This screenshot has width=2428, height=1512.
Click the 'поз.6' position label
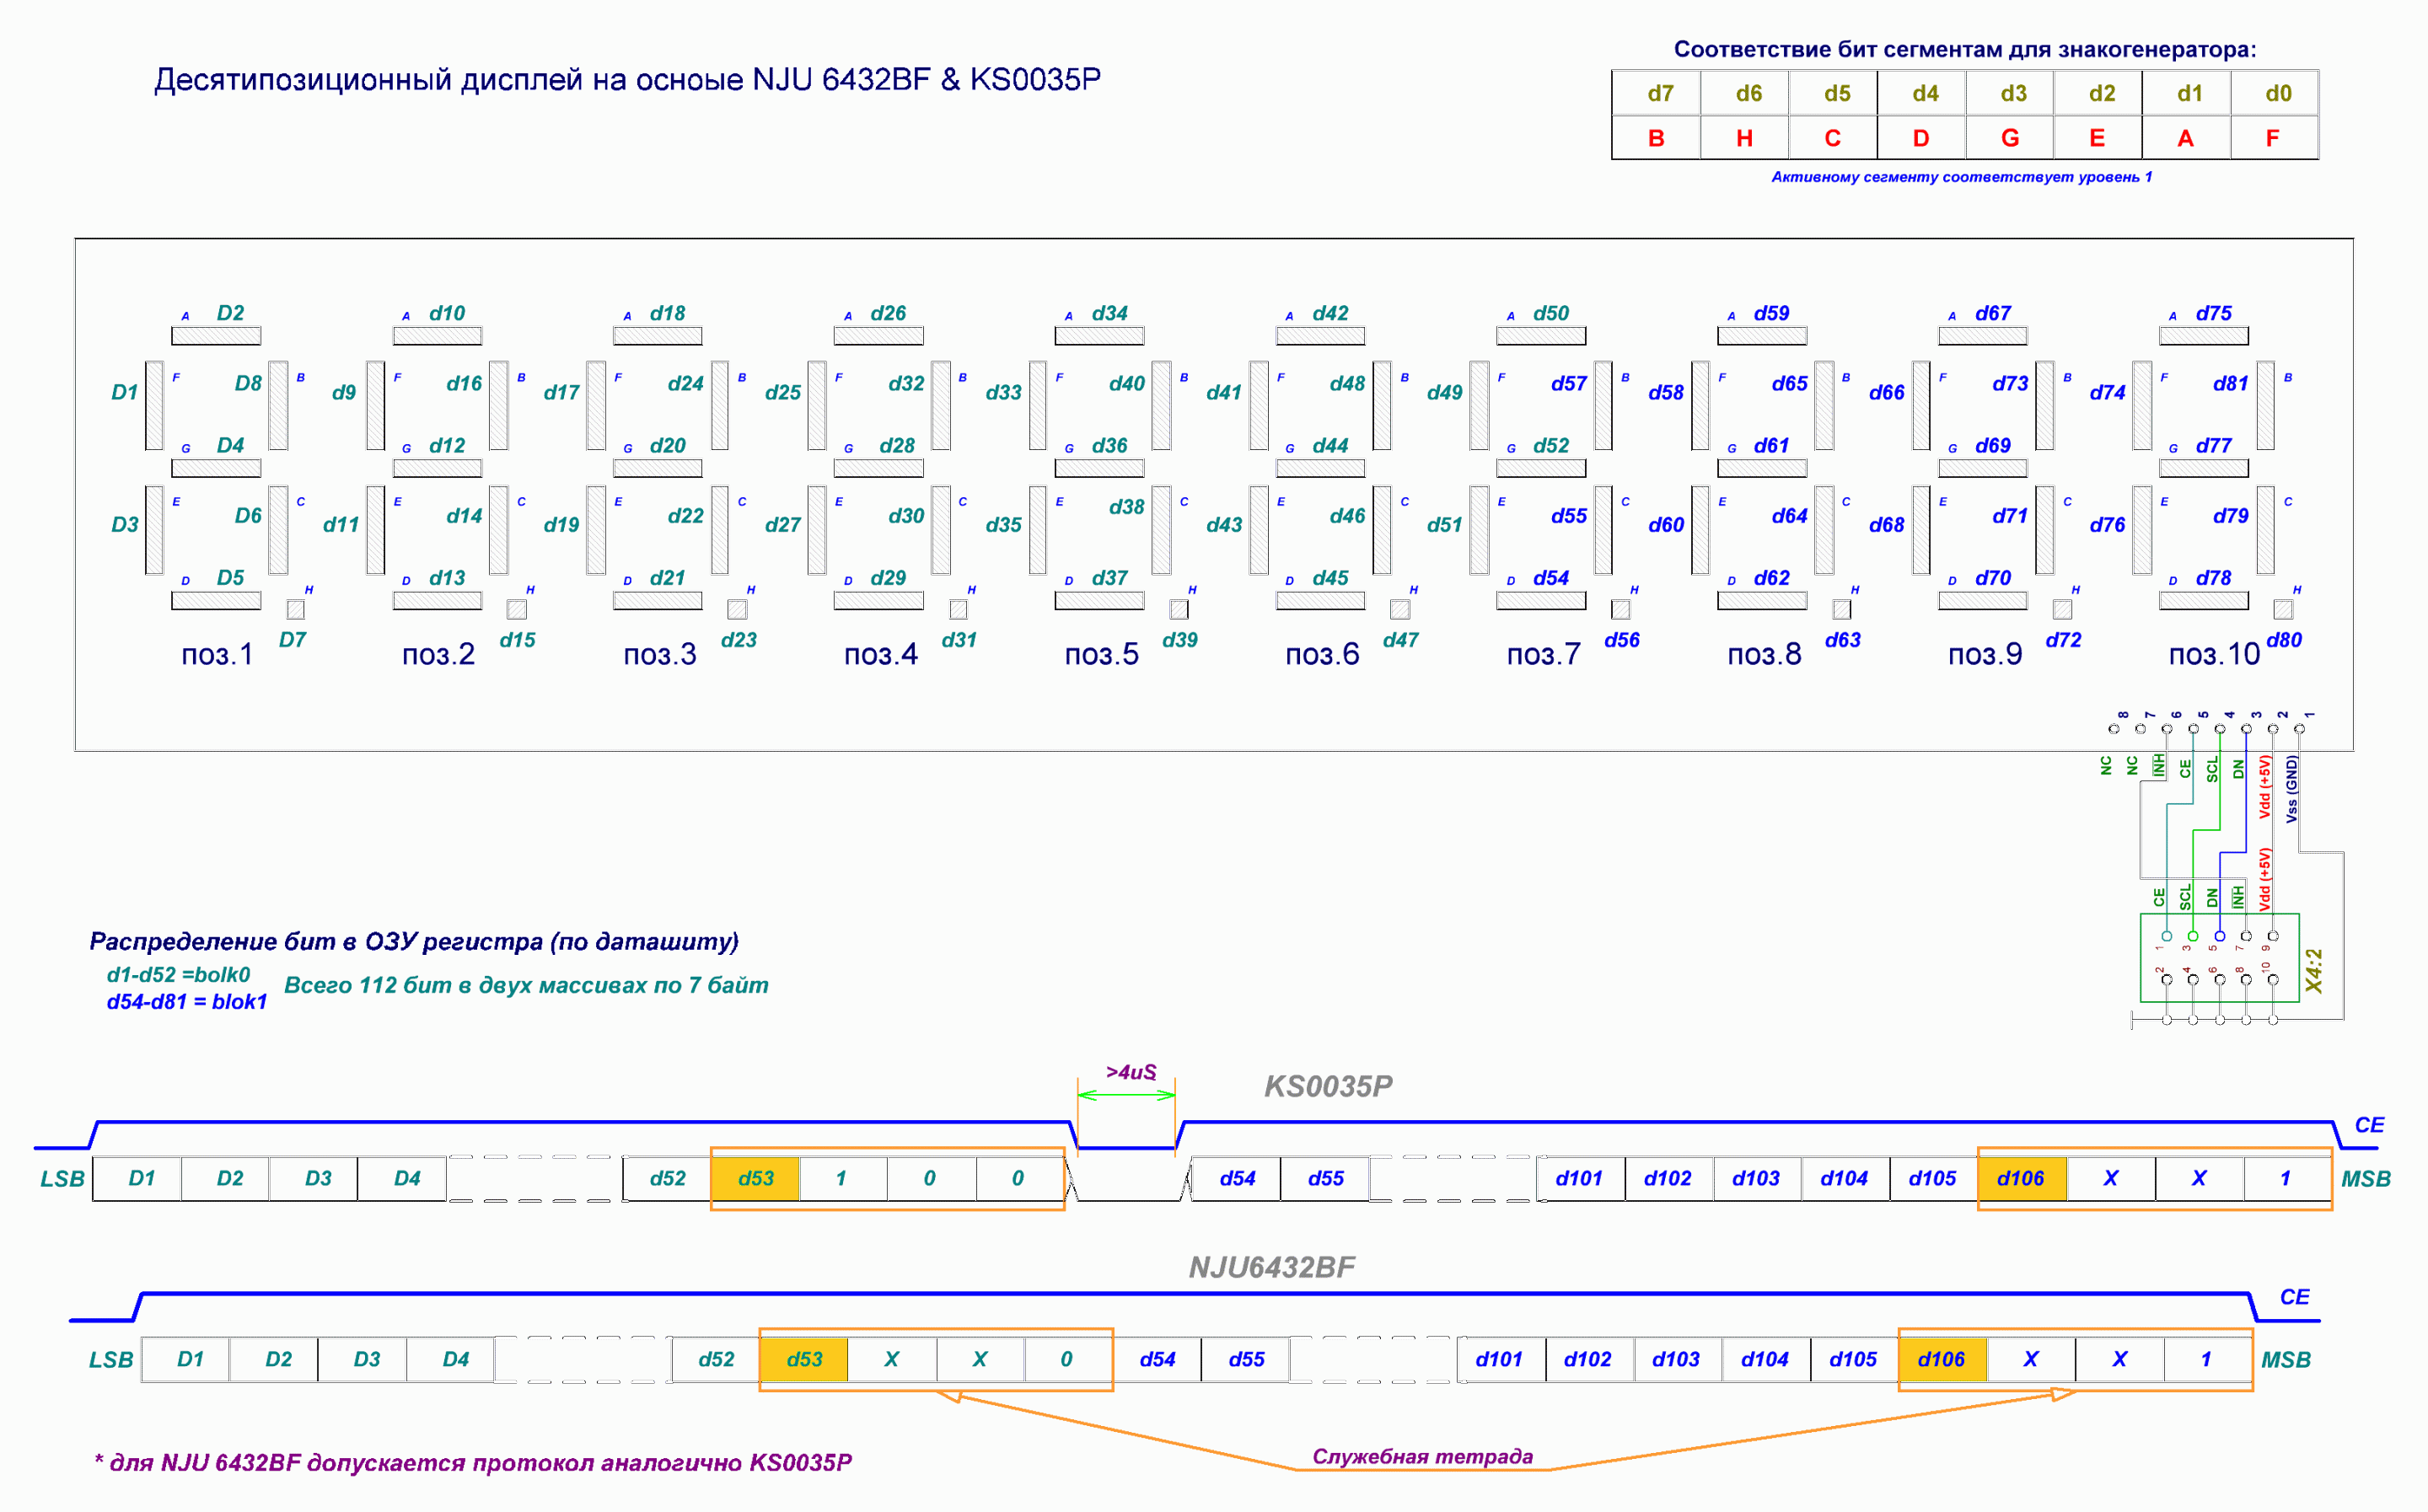click(x=1322, y=655)
